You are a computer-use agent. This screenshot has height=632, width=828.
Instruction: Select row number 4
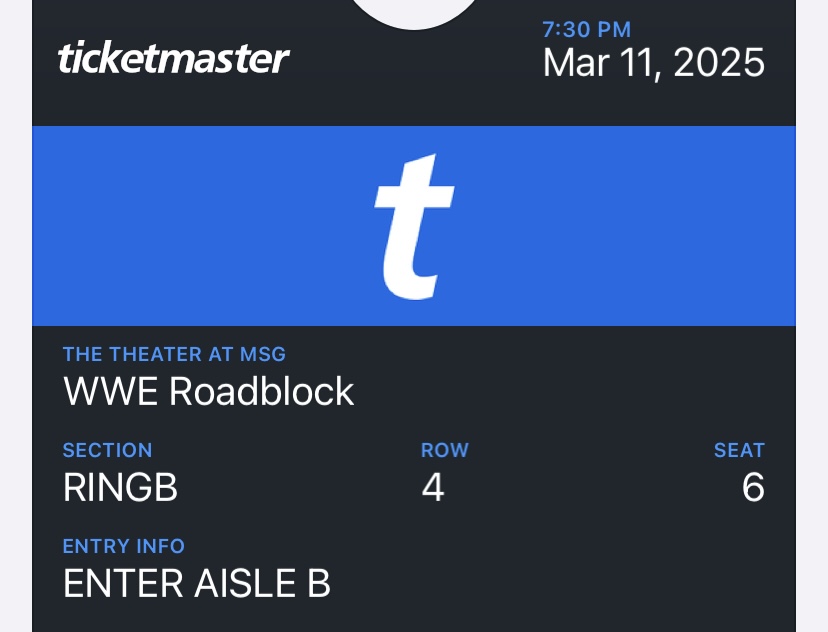tap(432, 487)
